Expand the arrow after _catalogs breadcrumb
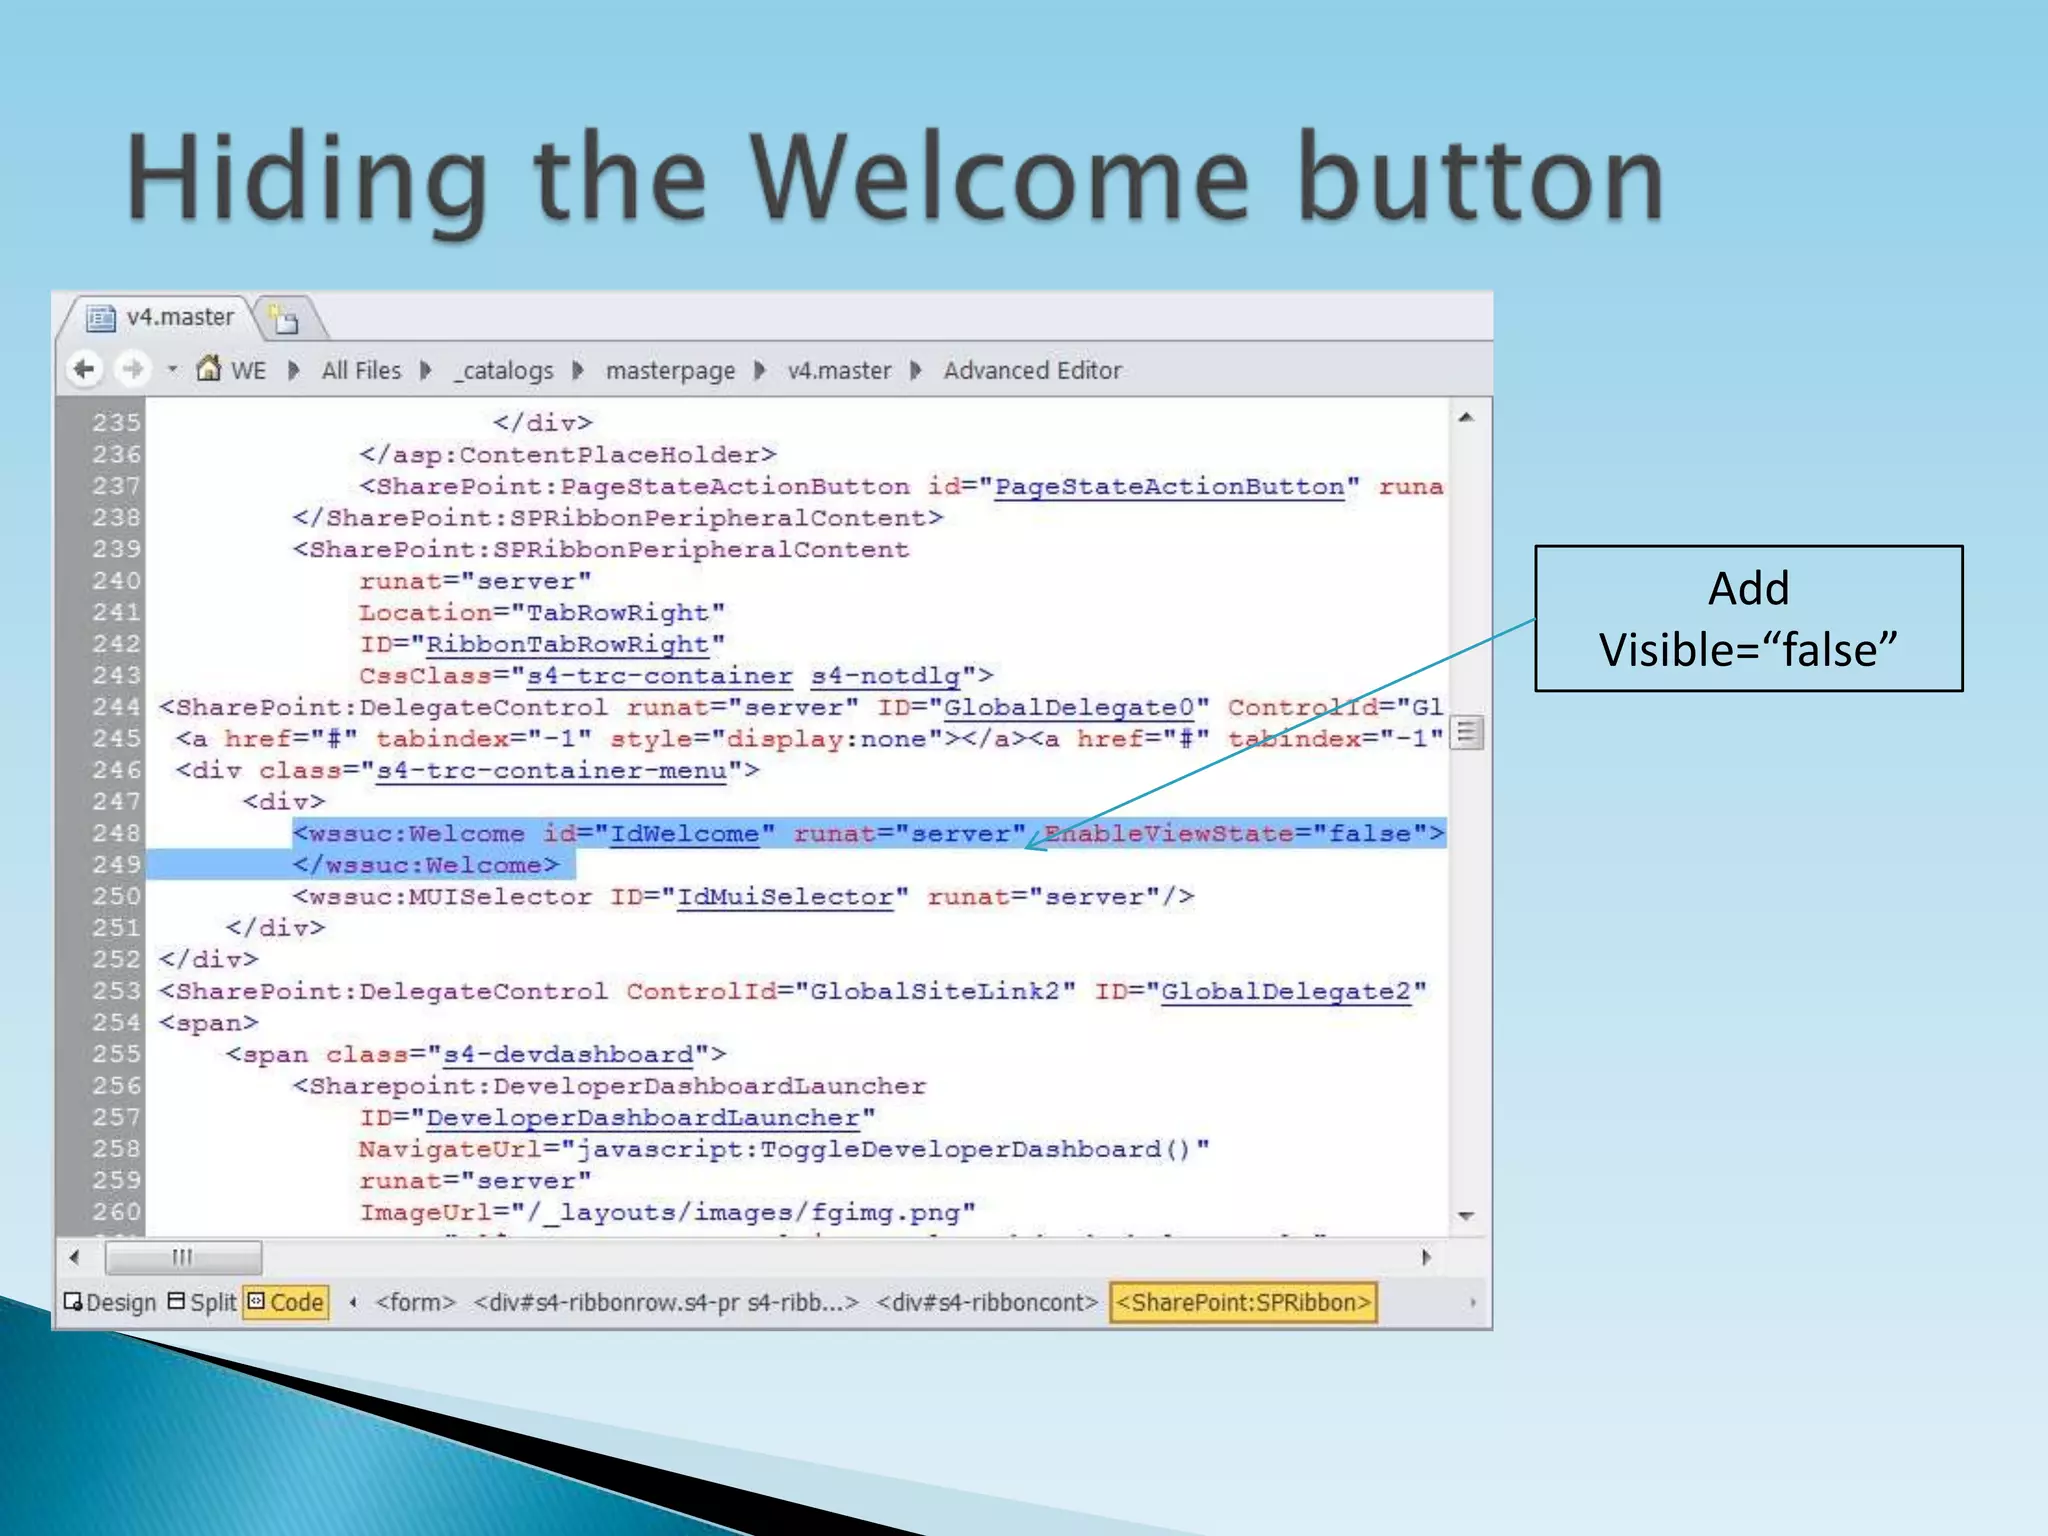Viewport: 2048px width, 1536px height. (578, 371)
